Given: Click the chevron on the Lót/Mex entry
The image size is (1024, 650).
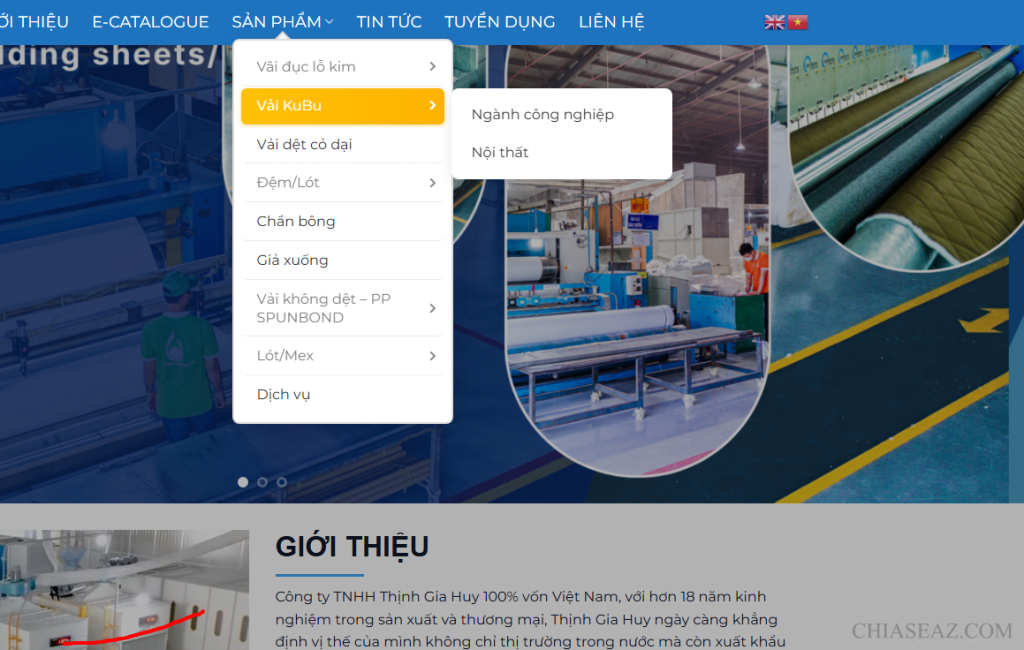Looking at the screenshot, I should pos(434,355).
